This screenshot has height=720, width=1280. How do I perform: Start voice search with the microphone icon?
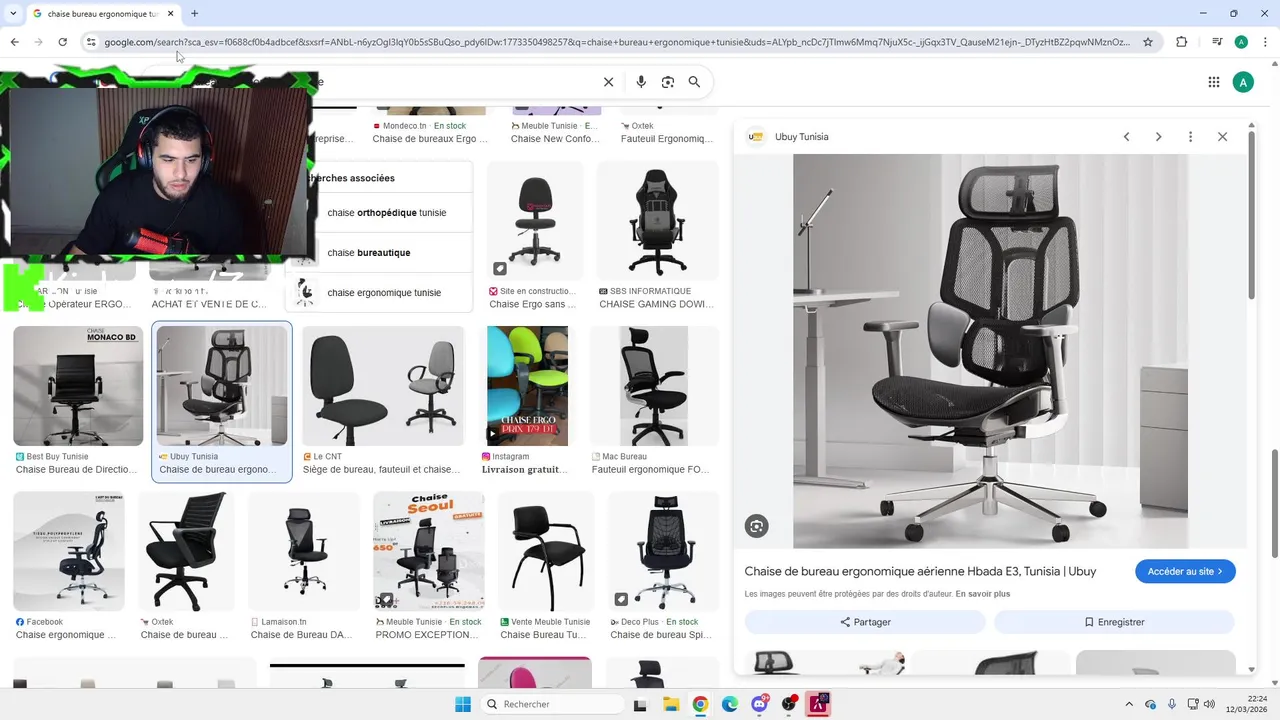[x=641, y=82]
